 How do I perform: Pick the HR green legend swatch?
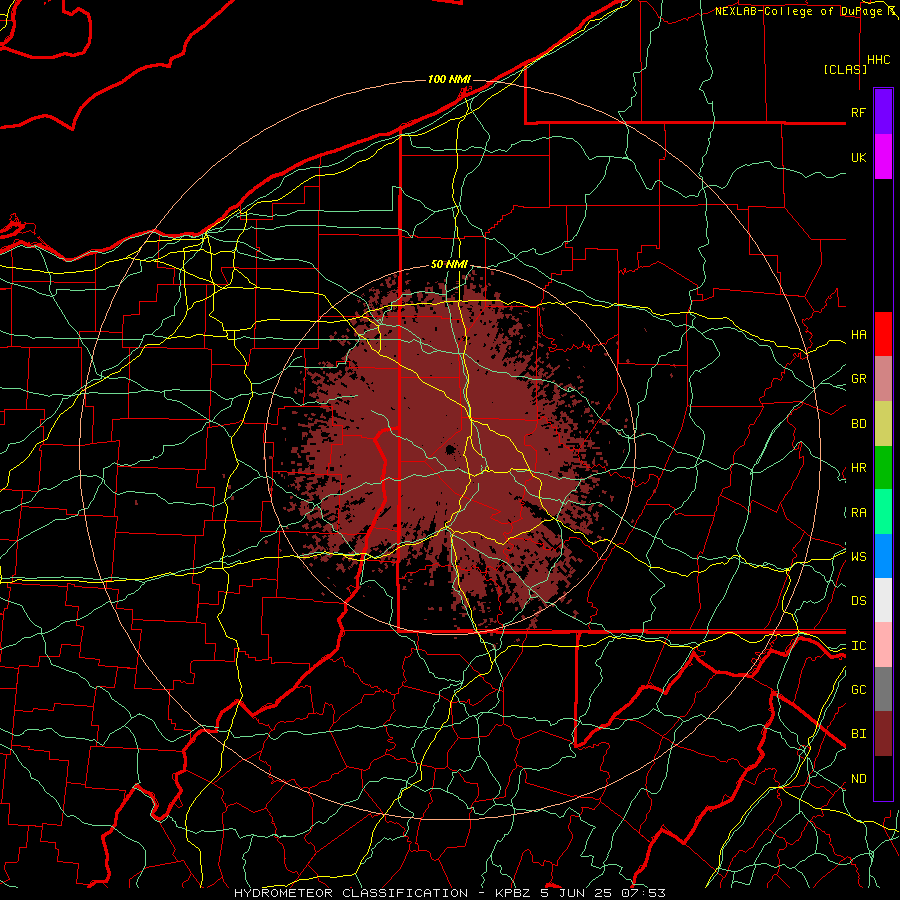pyautogui.click(x=883, y=468)
